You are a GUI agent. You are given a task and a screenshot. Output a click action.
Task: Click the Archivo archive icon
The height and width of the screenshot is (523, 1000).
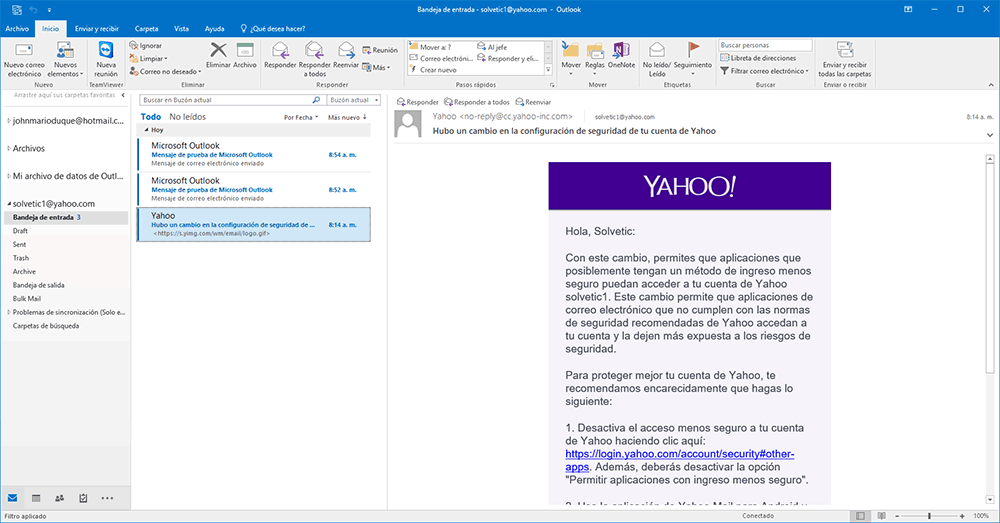(245, 55)
